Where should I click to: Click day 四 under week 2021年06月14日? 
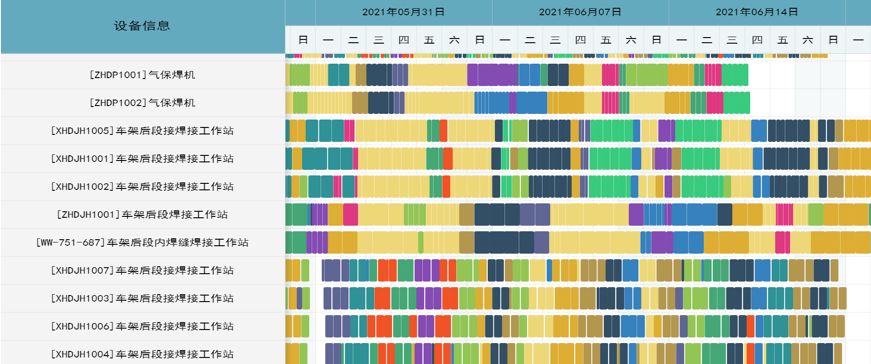point(757,39)
